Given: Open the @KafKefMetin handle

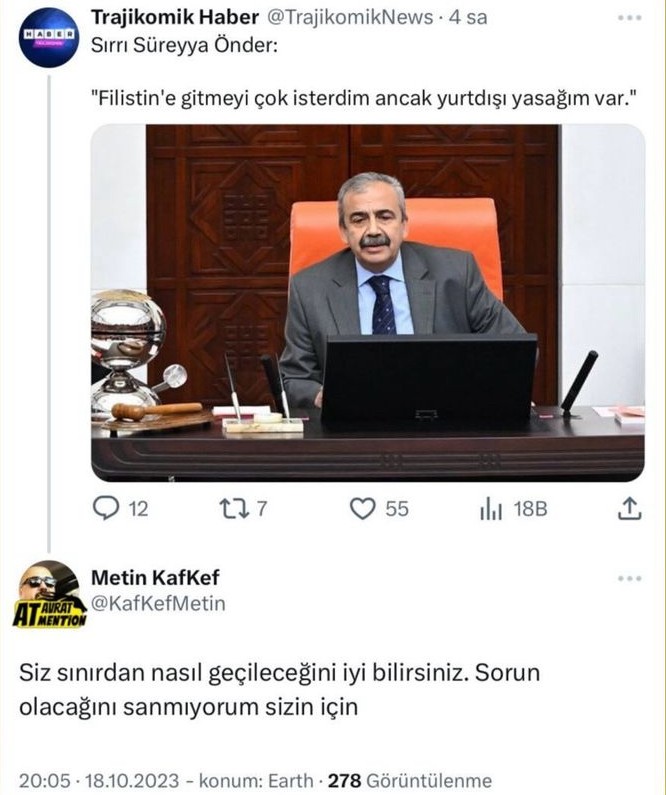Looking at the screenshot, I should (158, 603).
